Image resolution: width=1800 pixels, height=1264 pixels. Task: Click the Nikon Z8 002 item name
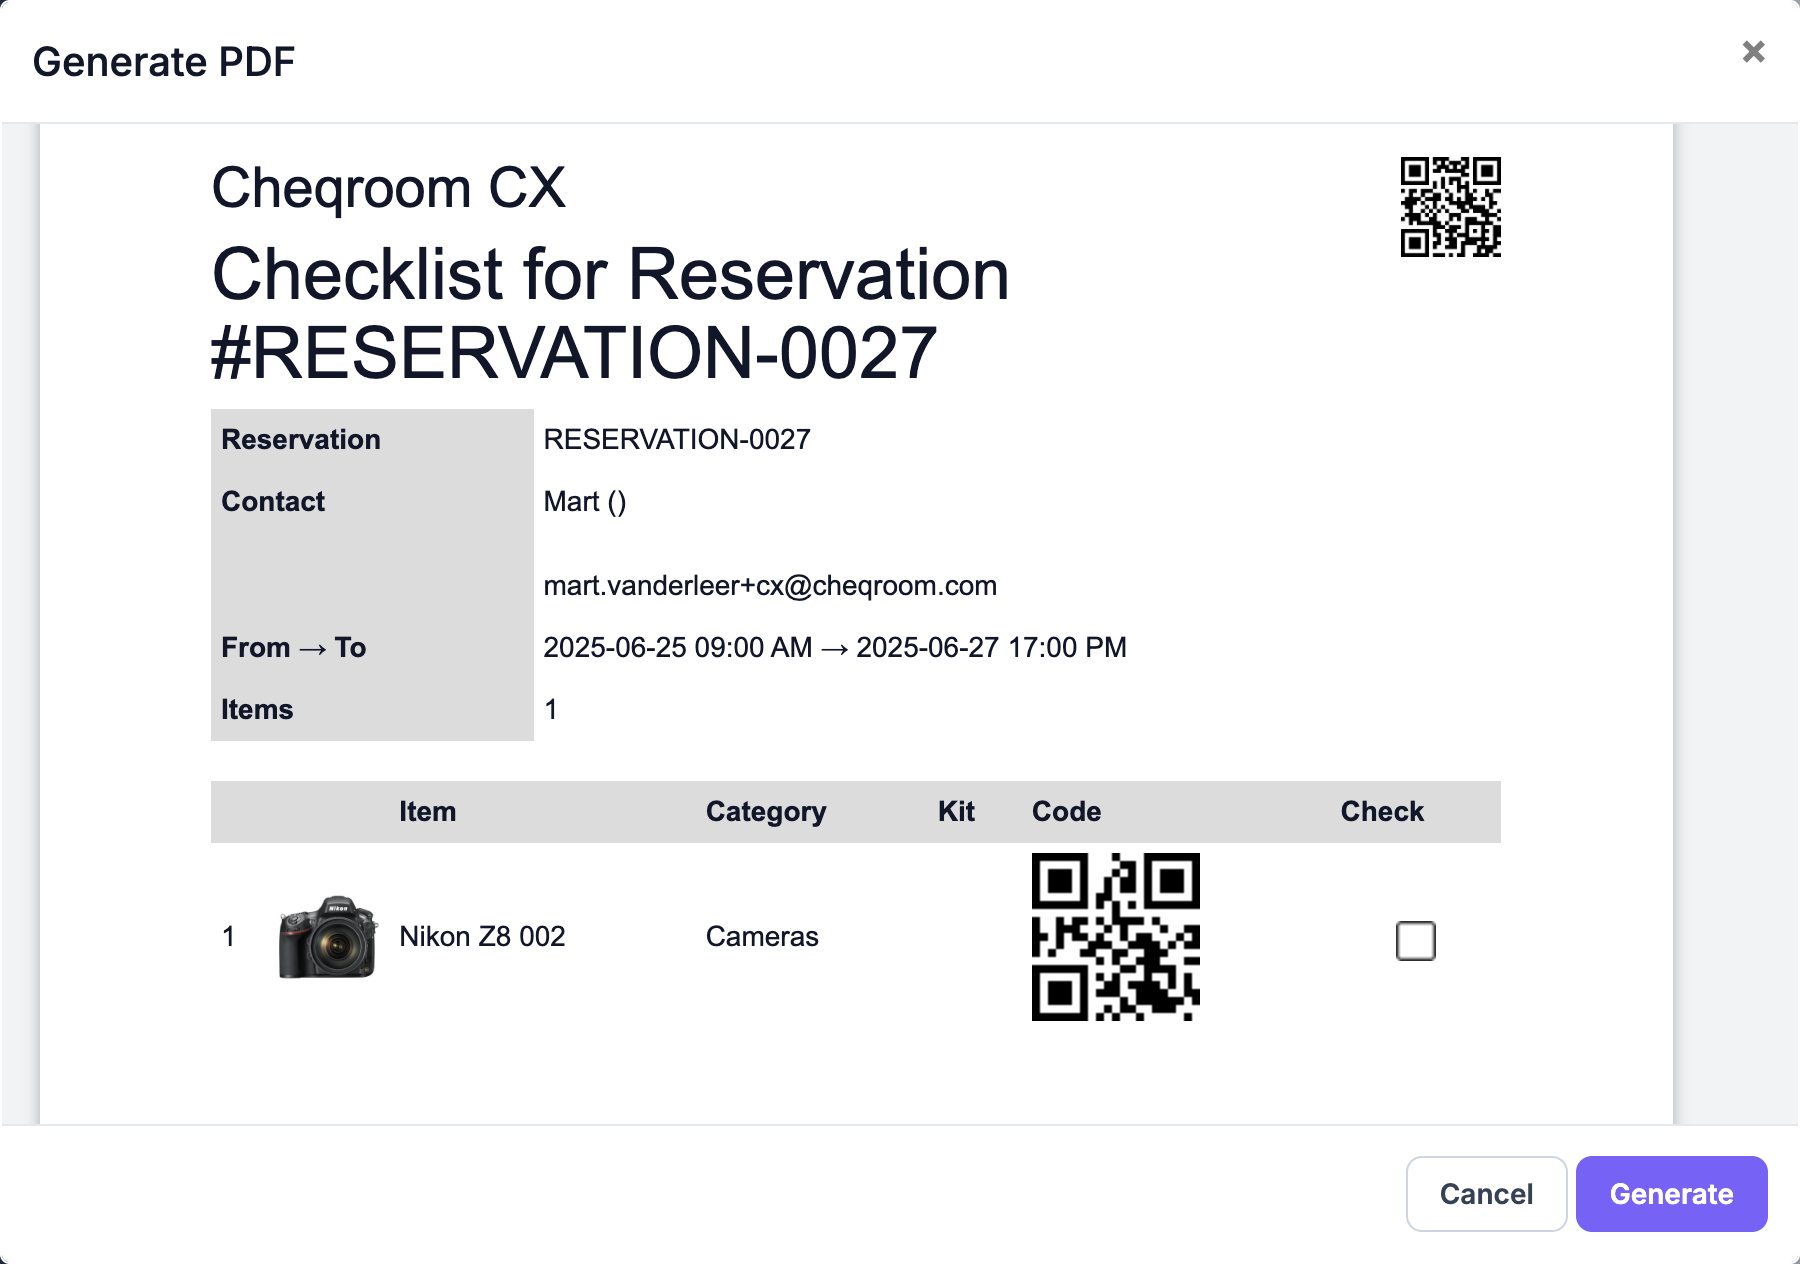point(482,937)
